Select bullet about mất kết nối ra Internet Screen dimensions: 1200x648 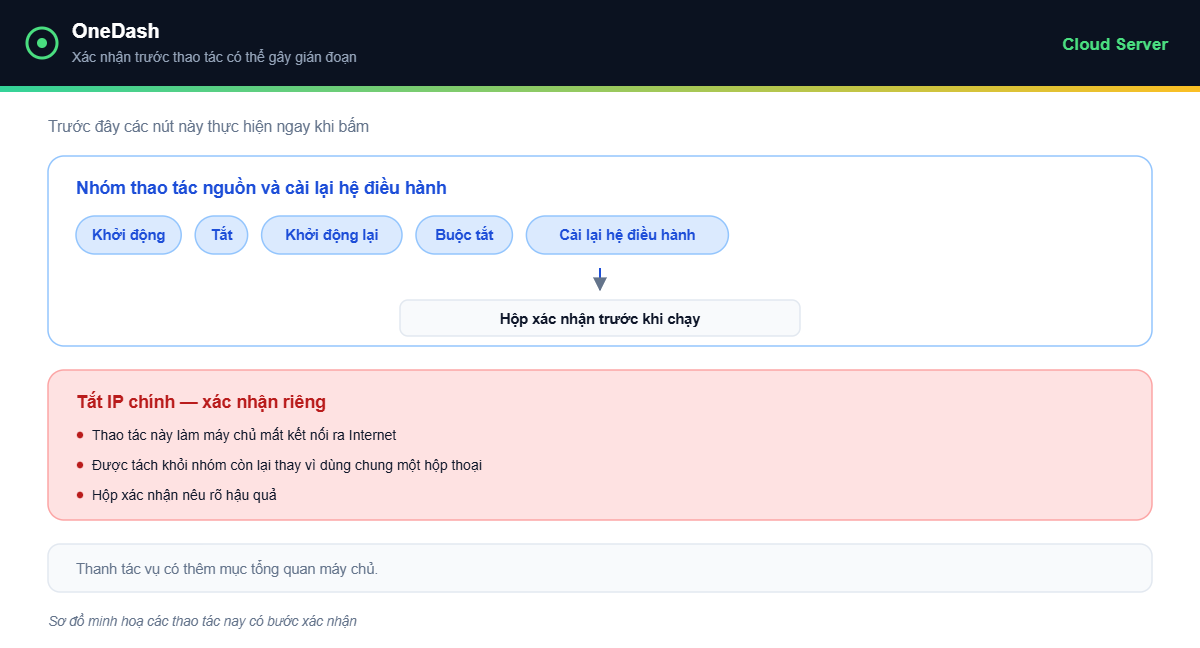244,435
